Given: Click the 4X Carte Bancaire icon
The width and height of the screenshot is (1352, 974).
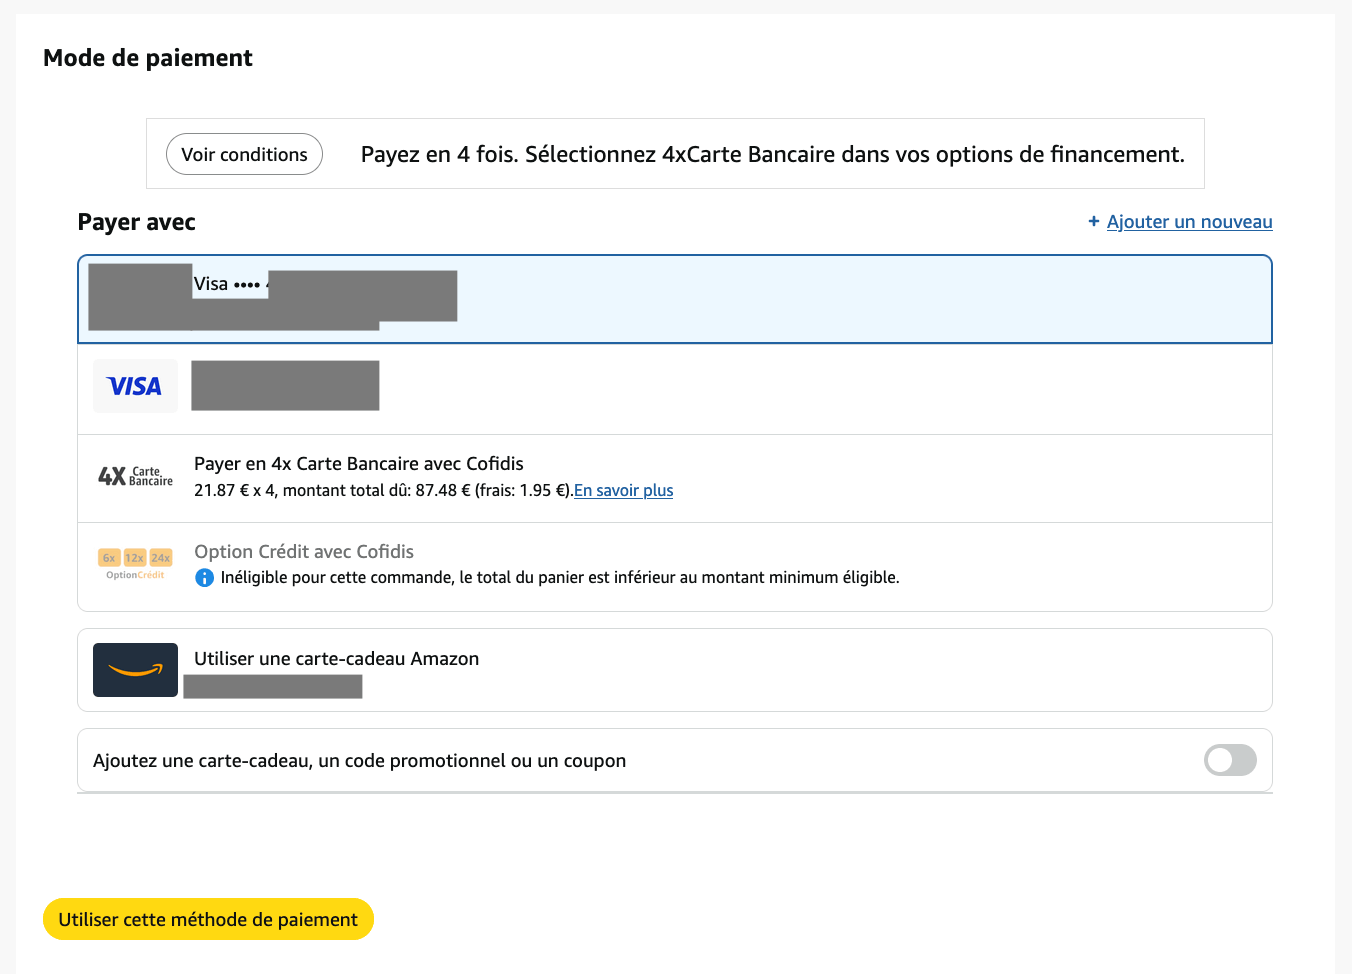Looking at the screenshot, I should coord(134,477).
